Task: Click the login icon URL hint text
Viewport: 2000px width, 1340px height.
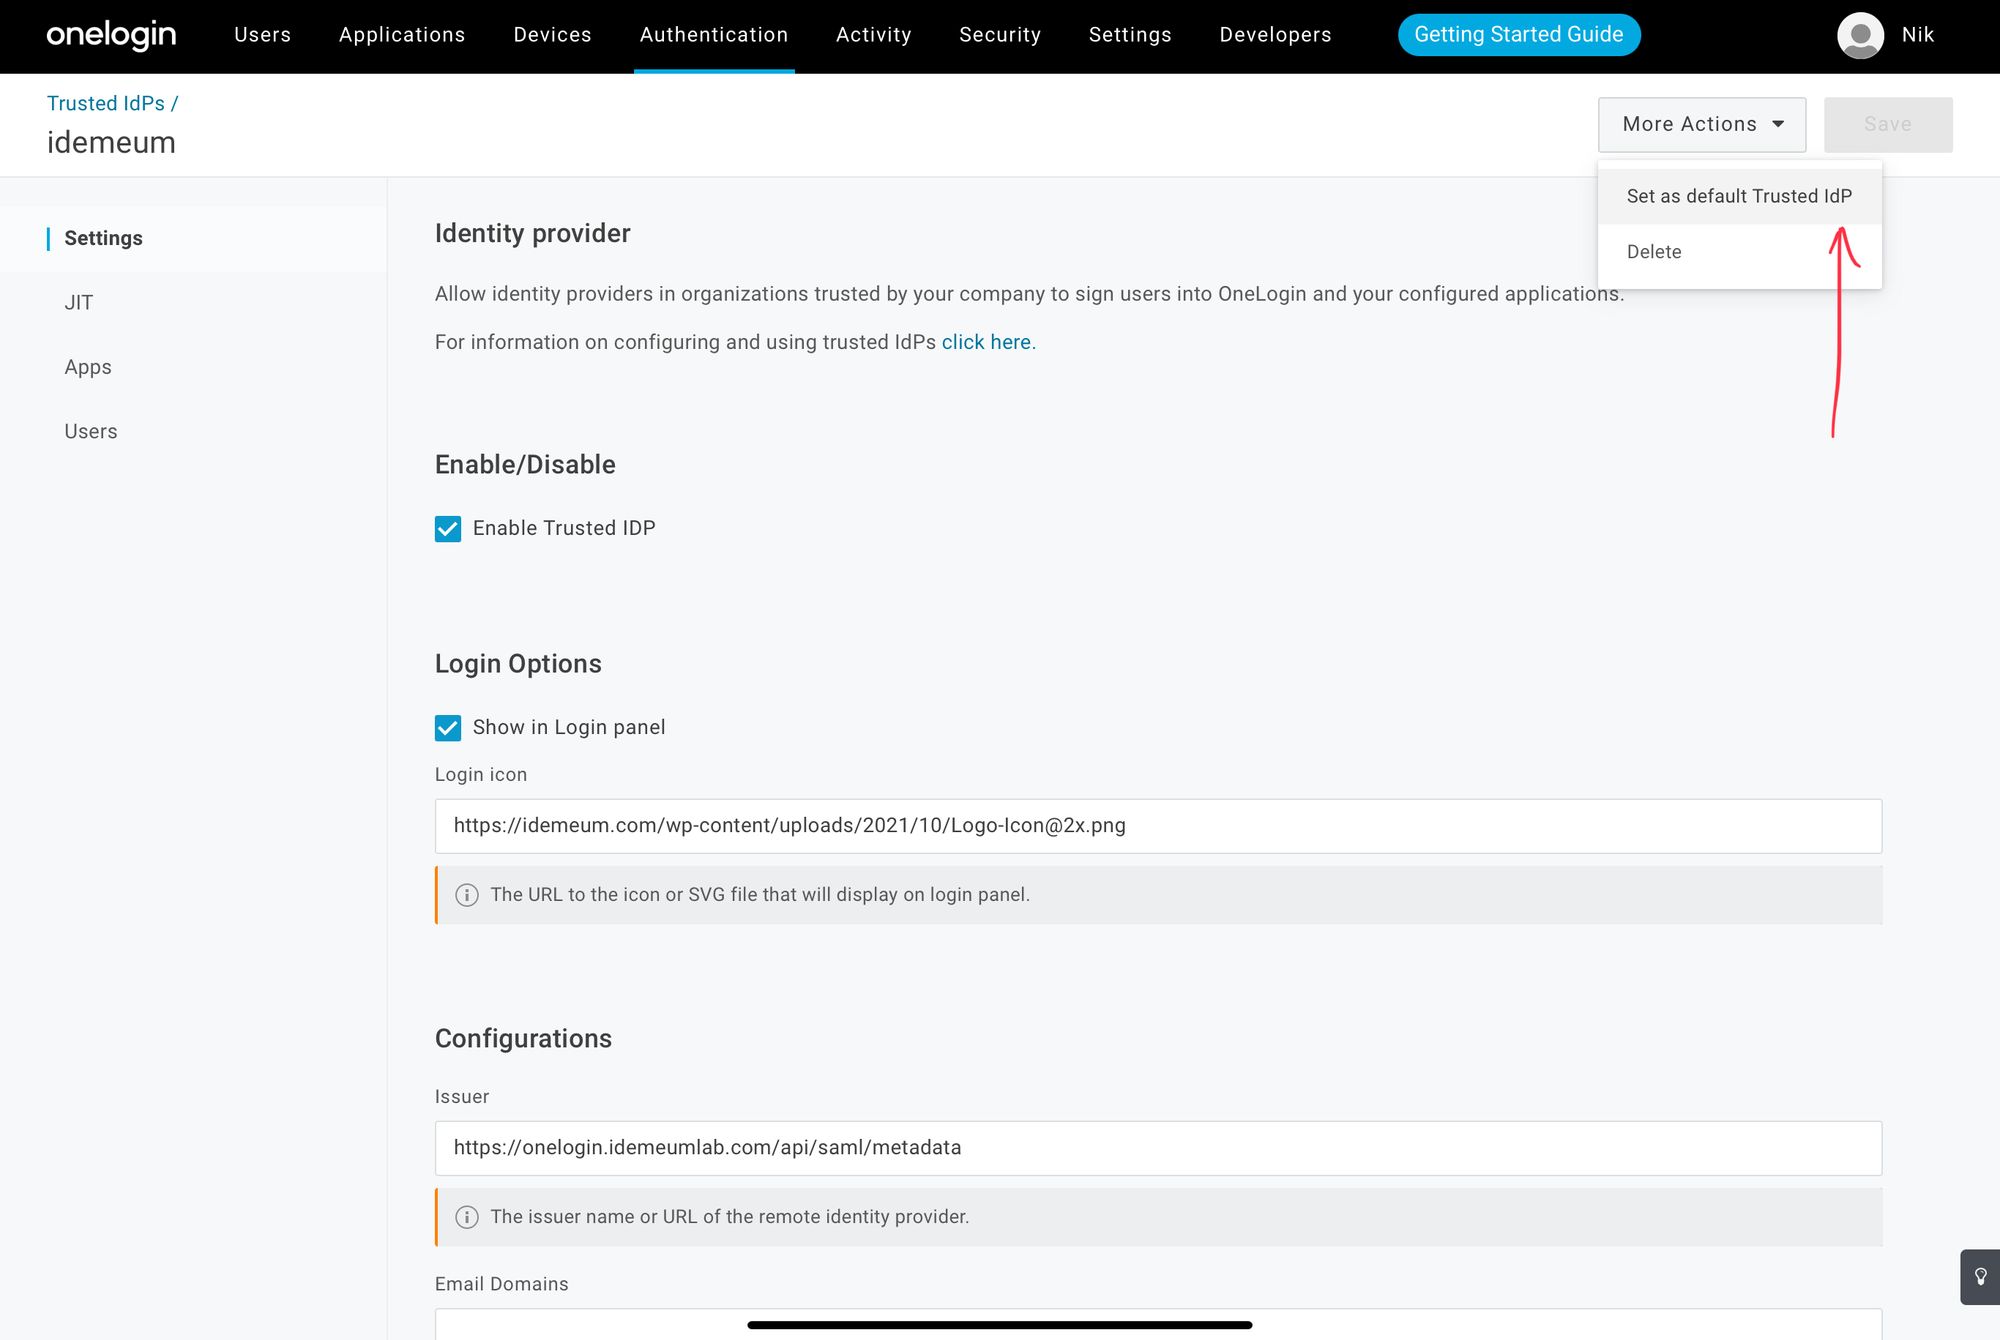Action: (760, 895)
